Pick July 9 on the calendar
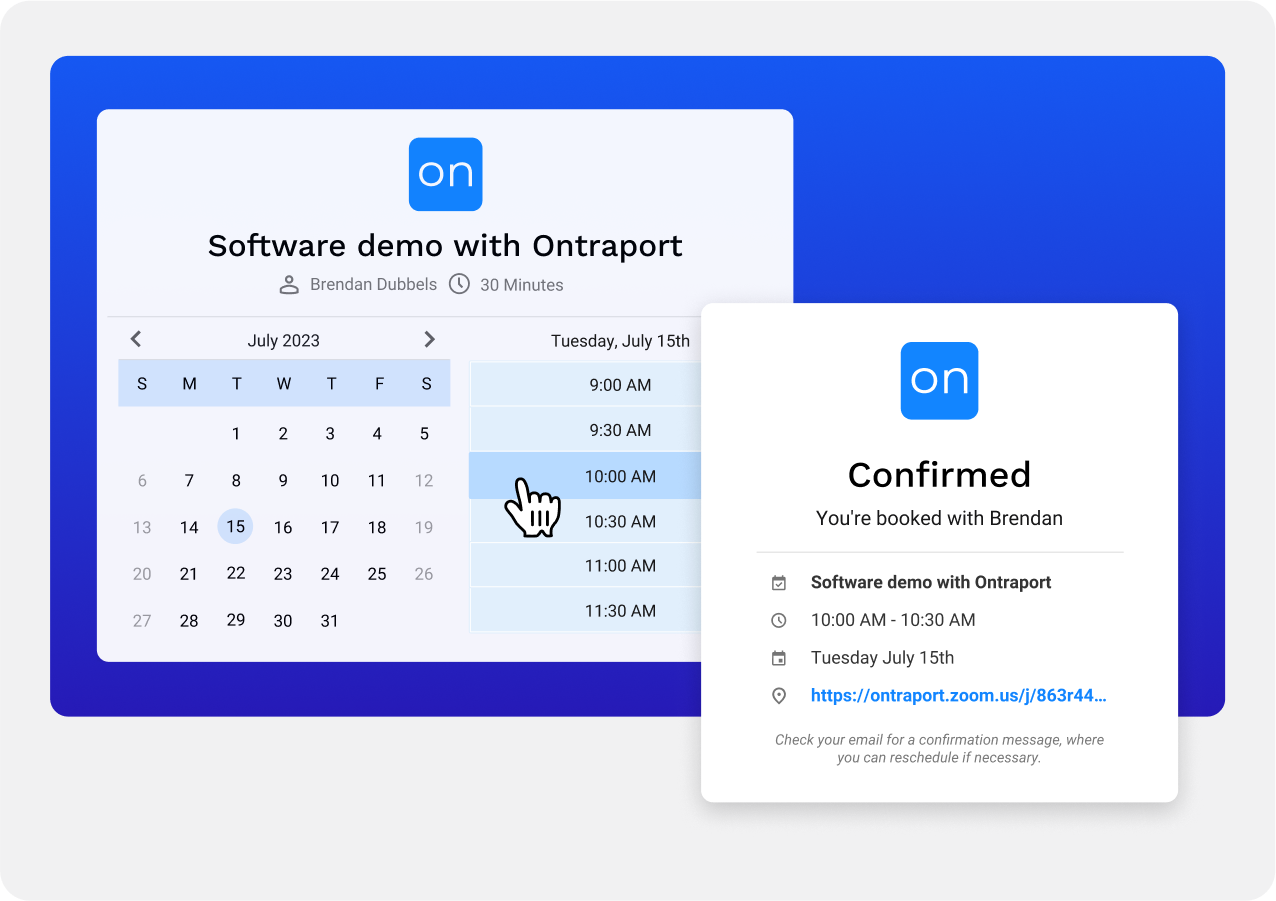The width and height of the screenshot is (1276, 901). 283,481
